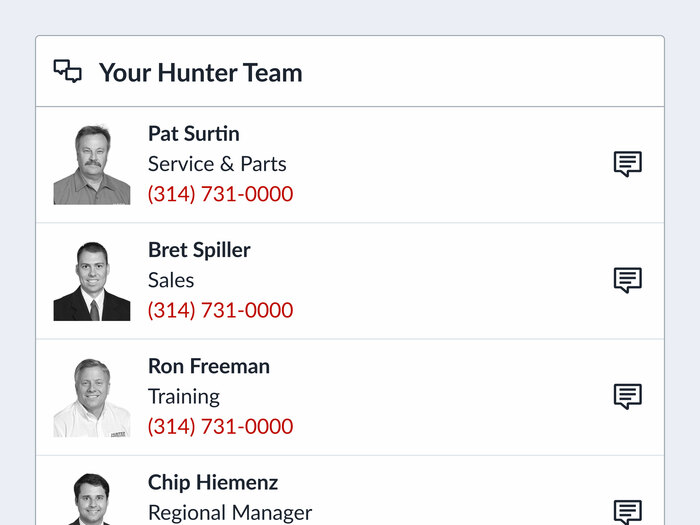700x525 pixels.
Task: Click the Service & Parts role label
Action: pyautogui.click(x=217, y=164)
